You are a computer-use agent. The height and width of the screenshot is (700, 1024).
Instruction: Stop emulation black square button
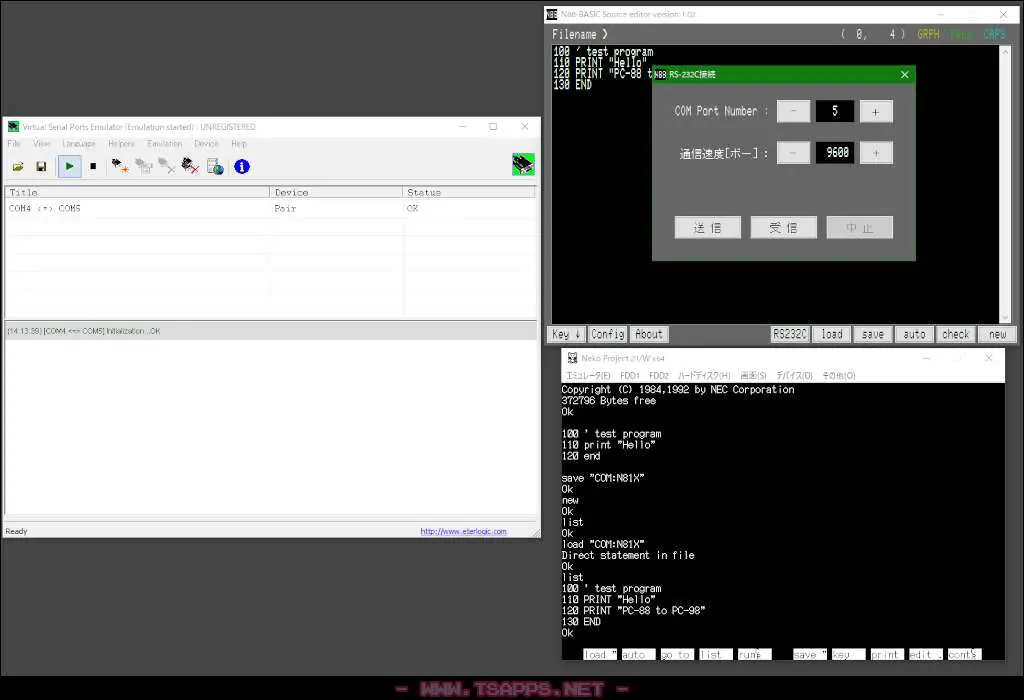(93, 167)
